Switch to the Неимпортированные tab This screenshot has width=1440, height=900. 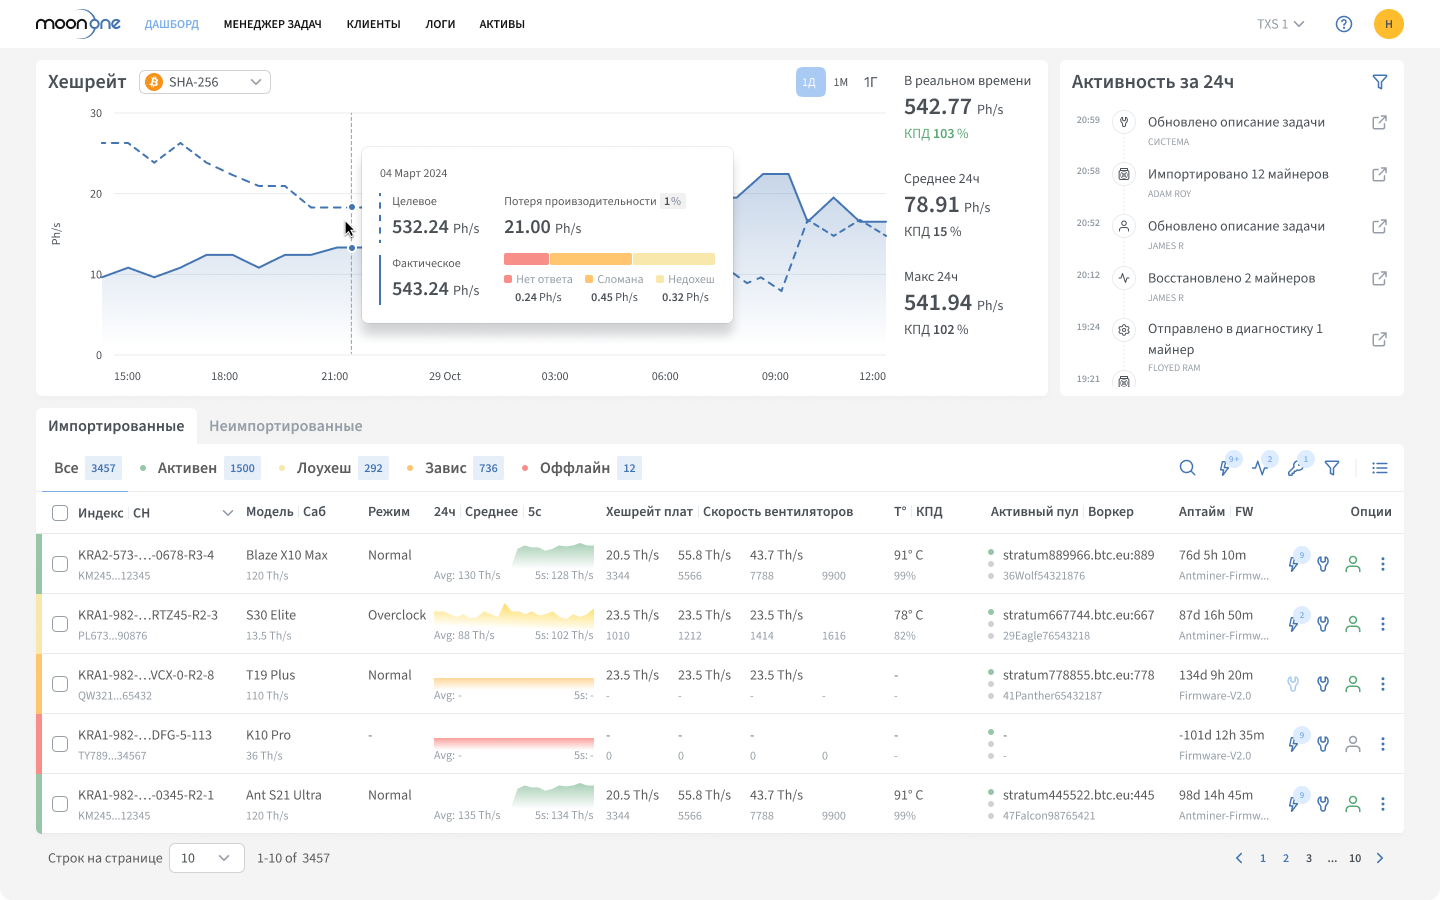(285, 426)
